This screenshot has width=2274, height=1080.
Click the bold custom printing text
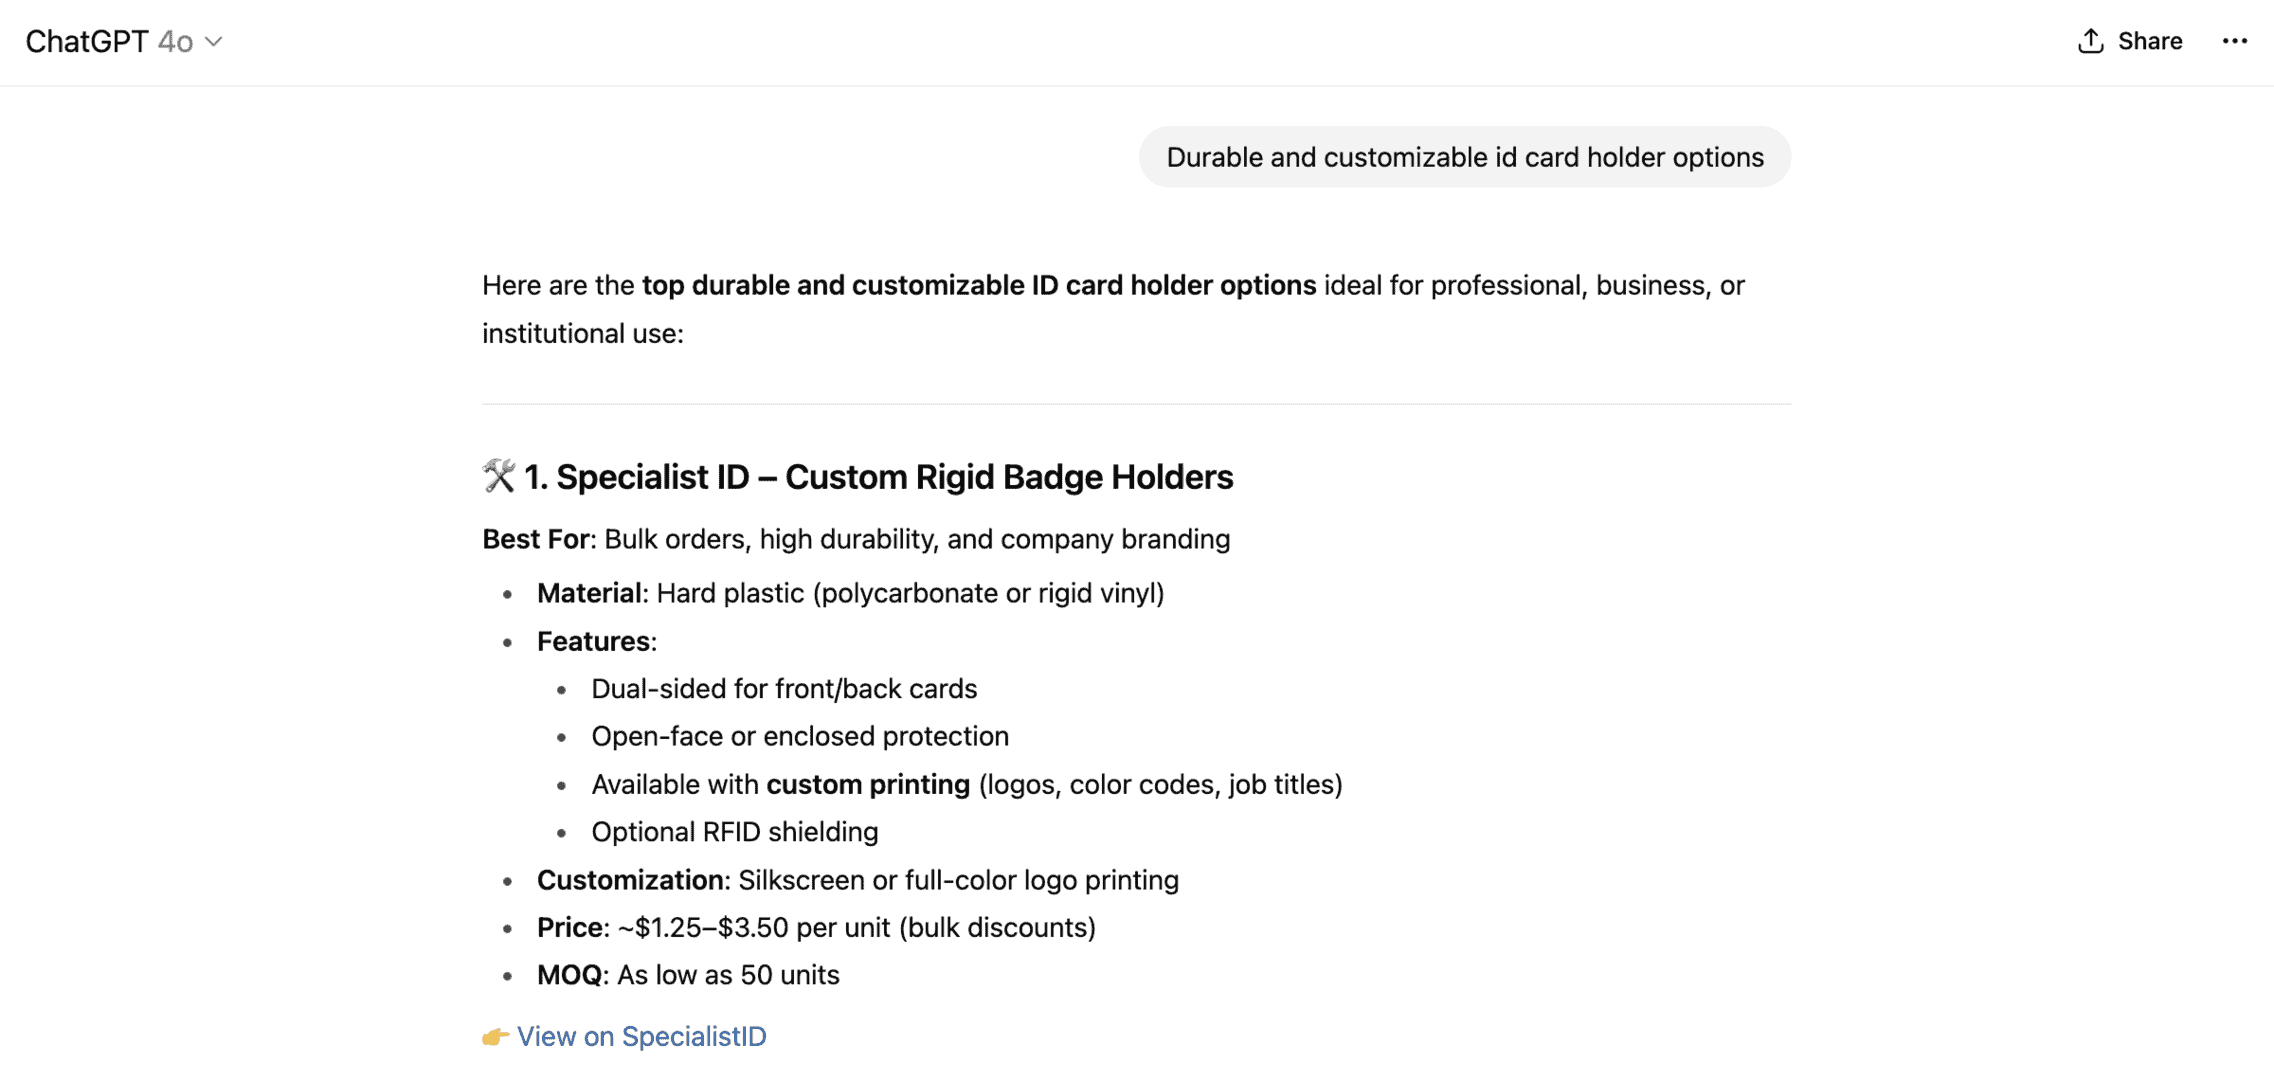(868, 784)
